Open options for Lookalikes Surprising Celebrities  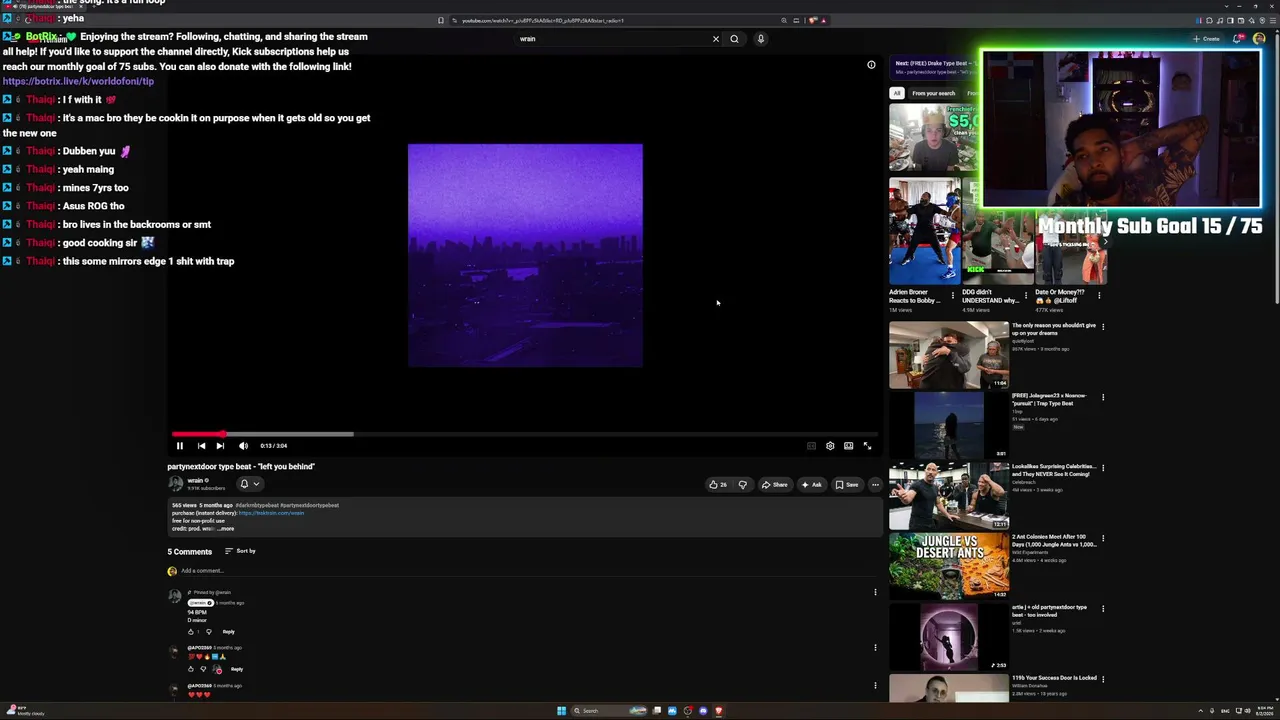click(1103, 468)
